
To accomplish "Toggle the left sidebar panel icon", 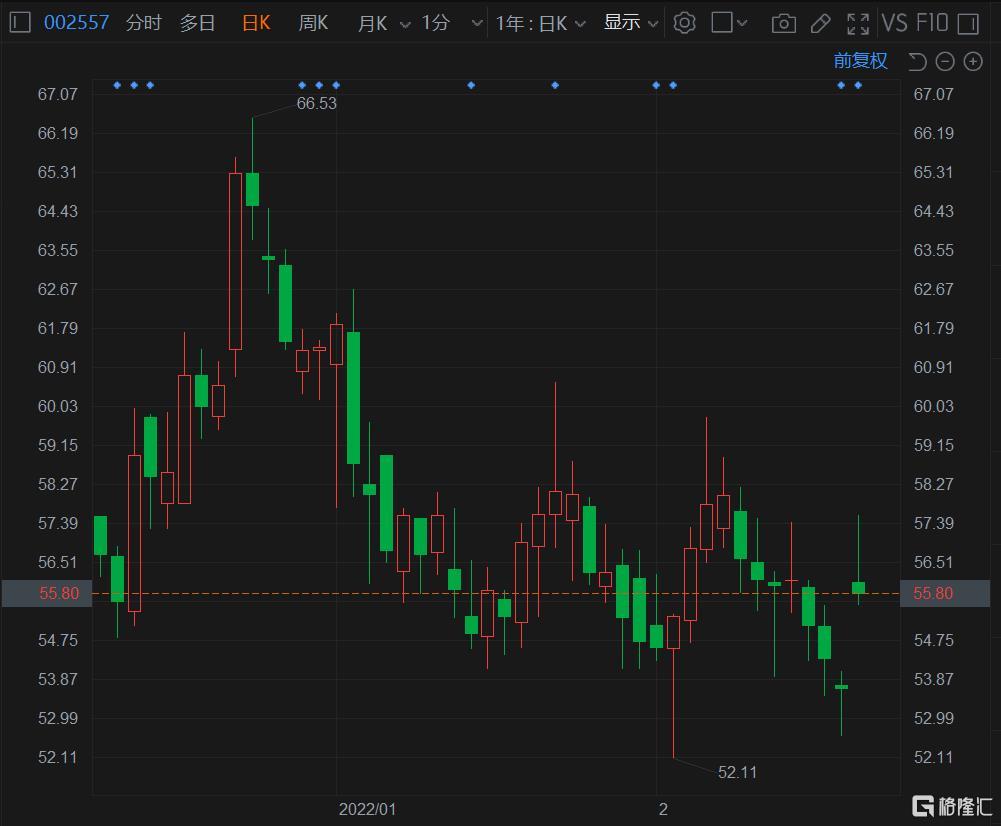I will (19, 23).
